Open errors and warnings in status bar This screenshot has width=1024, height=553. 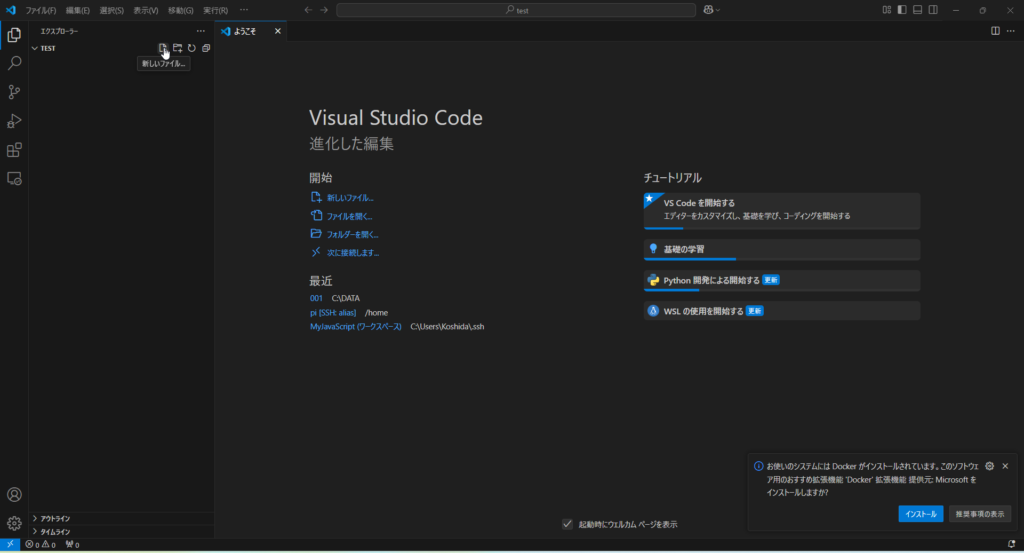(40, 544)
